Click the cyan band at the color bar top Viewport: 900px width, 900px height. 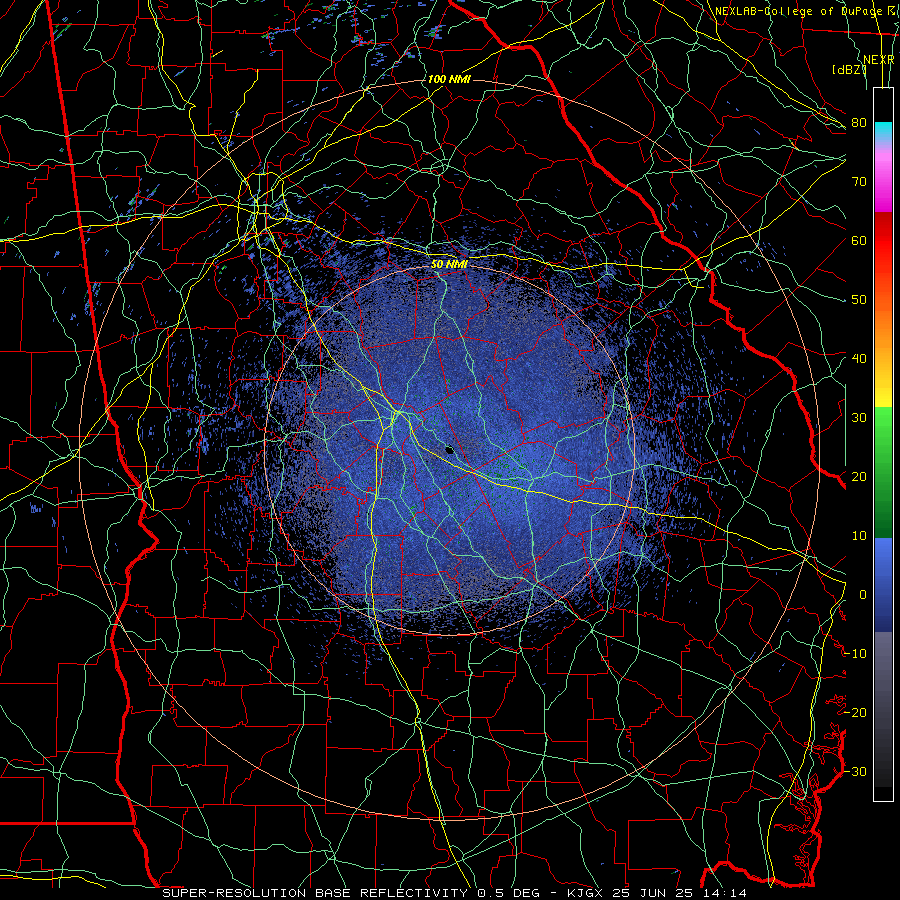pyautogui.click(x=883, y=129)
